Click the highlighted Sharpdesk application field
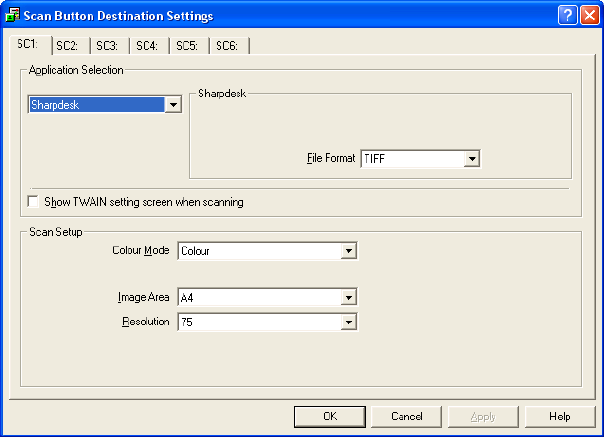The image size is (604, 437). [x=96, y=104]
